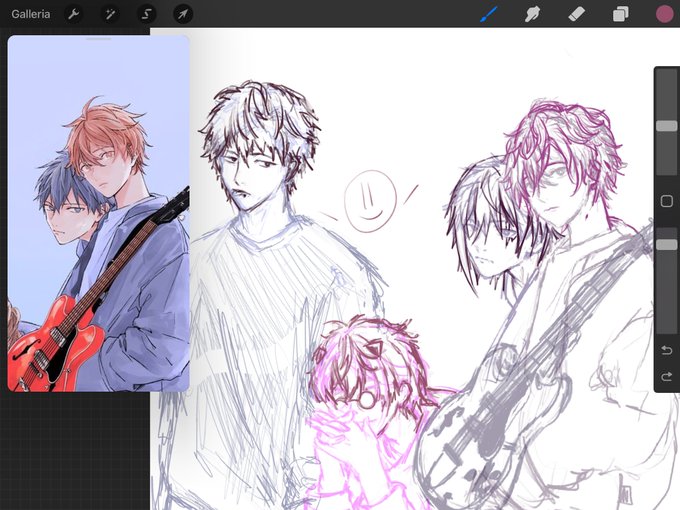Click the brush size slider handle
Viewport: 680px width, 510px height.
[x=667, y=126]
